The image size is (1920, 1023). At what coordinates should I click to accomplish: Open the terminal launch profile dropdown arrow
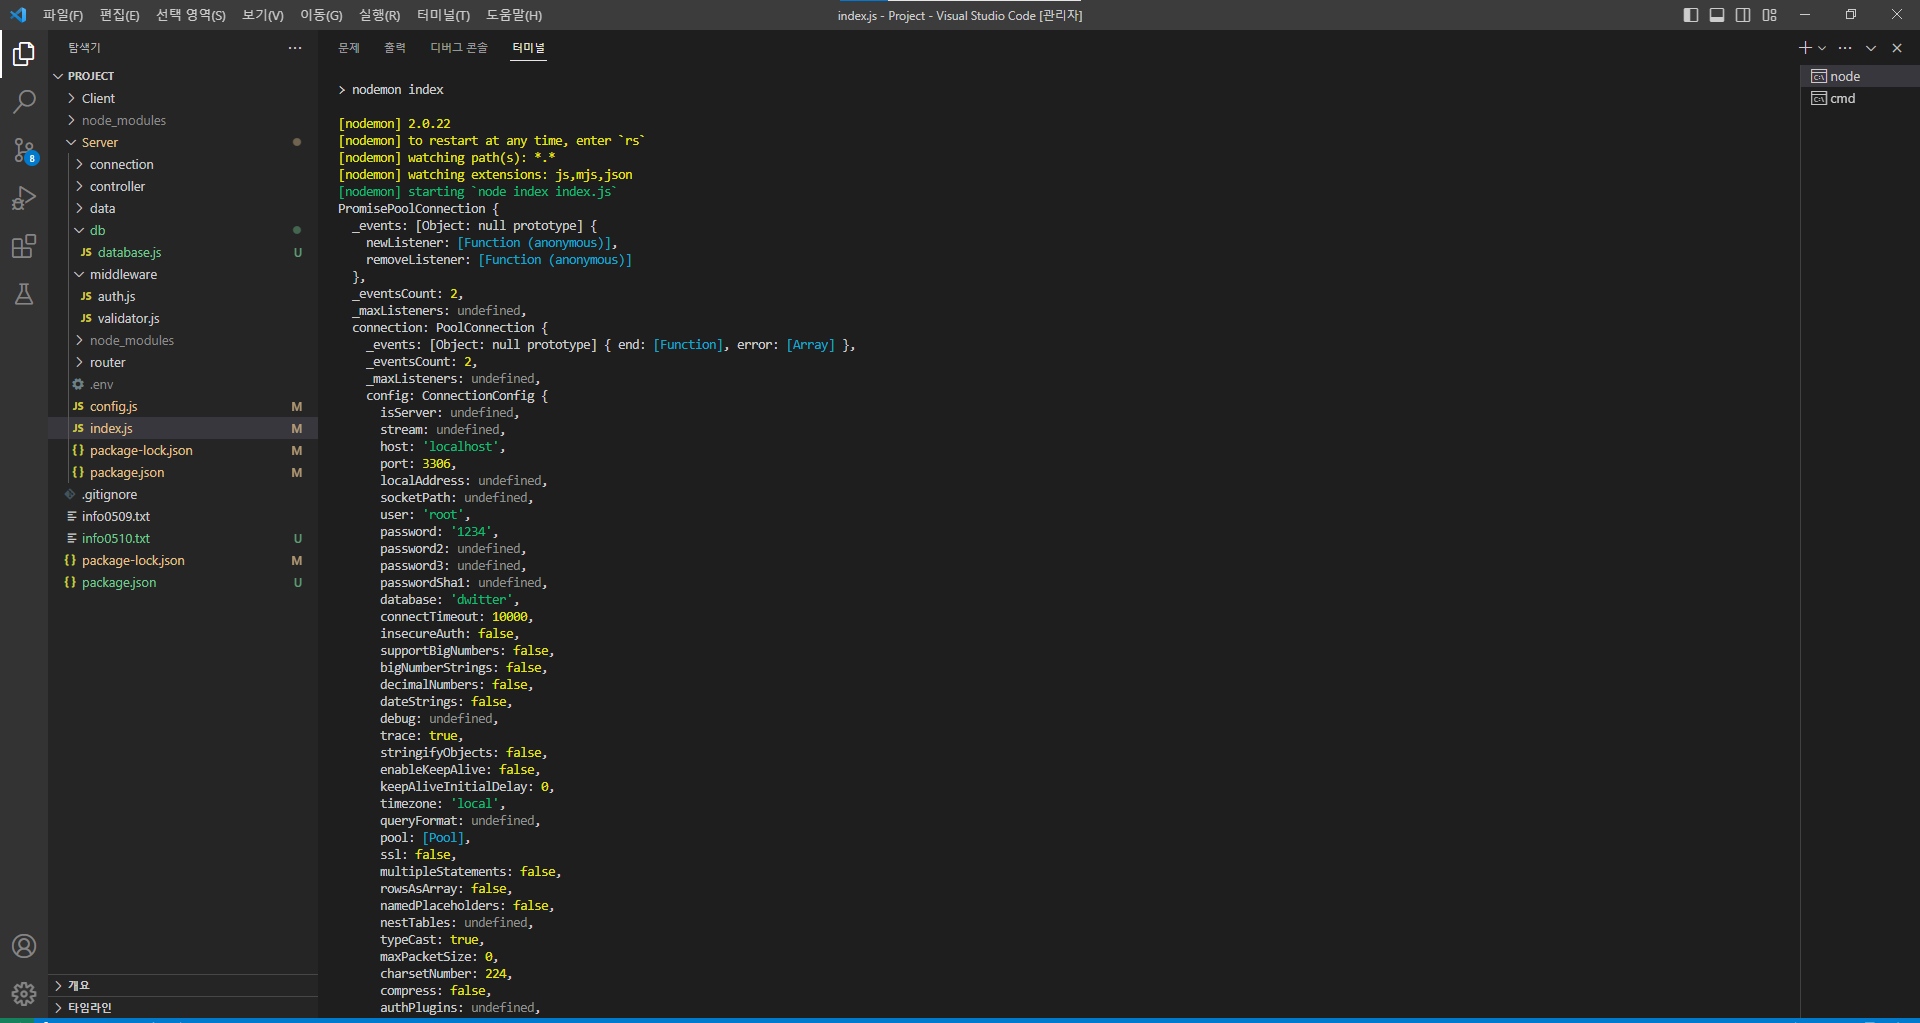1822,48
